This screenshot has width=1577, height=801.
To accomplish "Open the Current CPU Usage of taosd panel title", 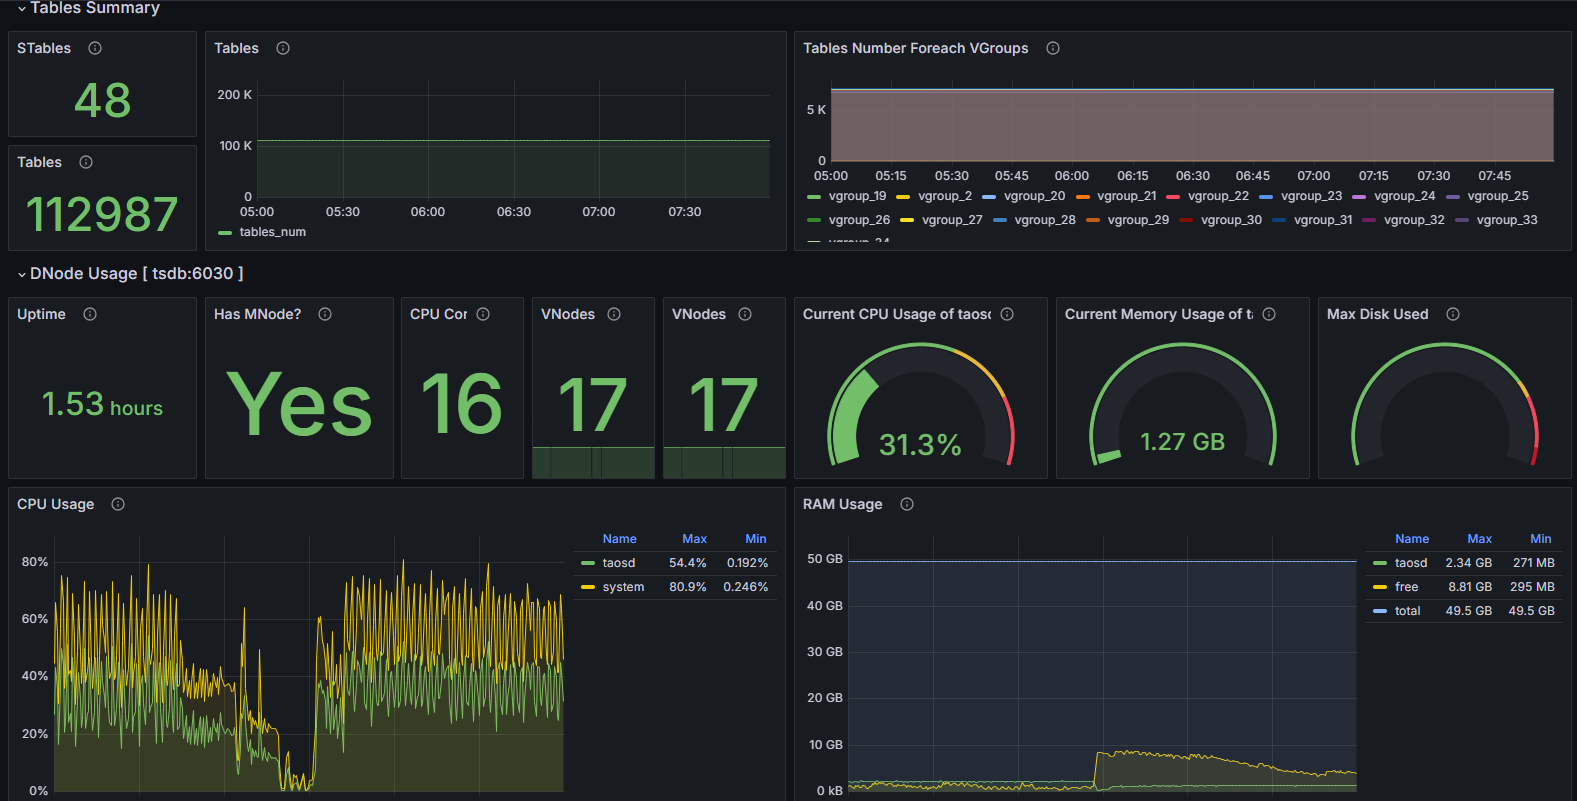I will pos(896,314).
